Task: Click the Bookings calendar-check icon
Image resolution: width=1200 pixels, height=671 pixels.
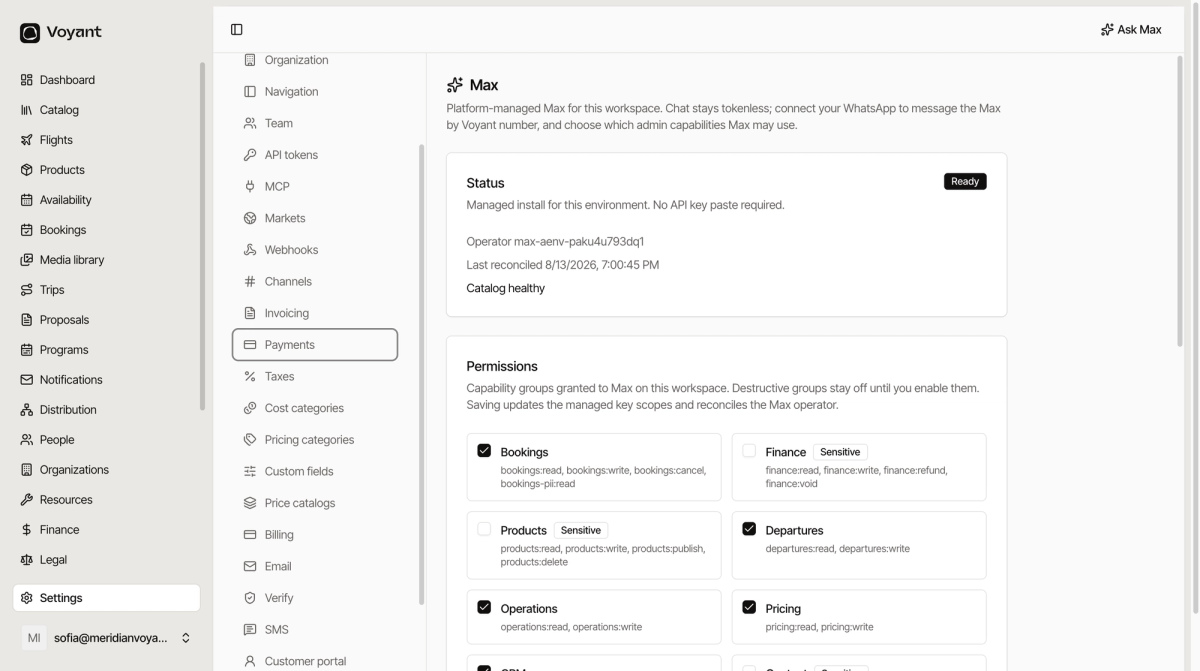Action: click(27, 230)
